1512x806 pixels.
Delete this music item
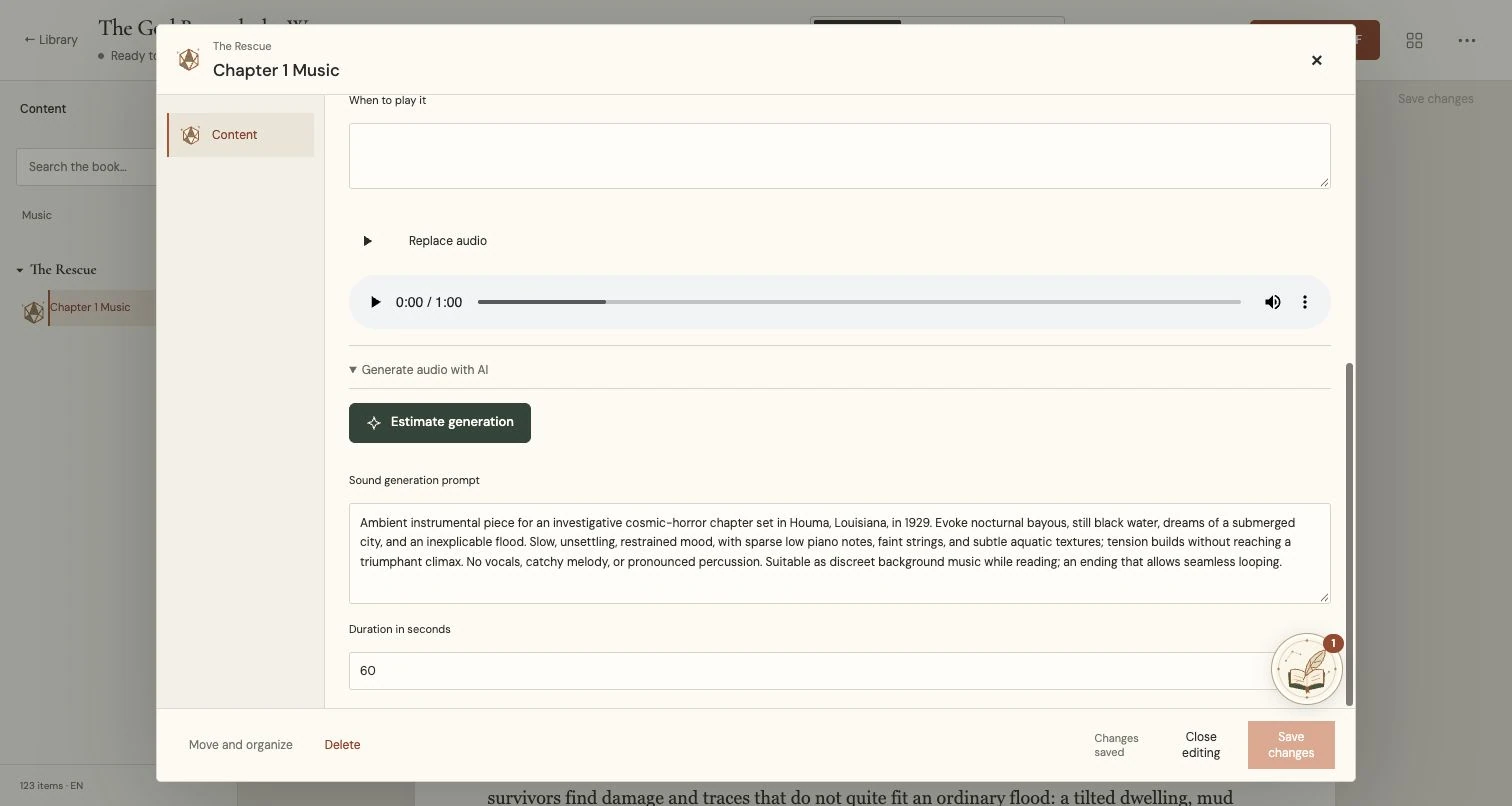pos(342,745)
